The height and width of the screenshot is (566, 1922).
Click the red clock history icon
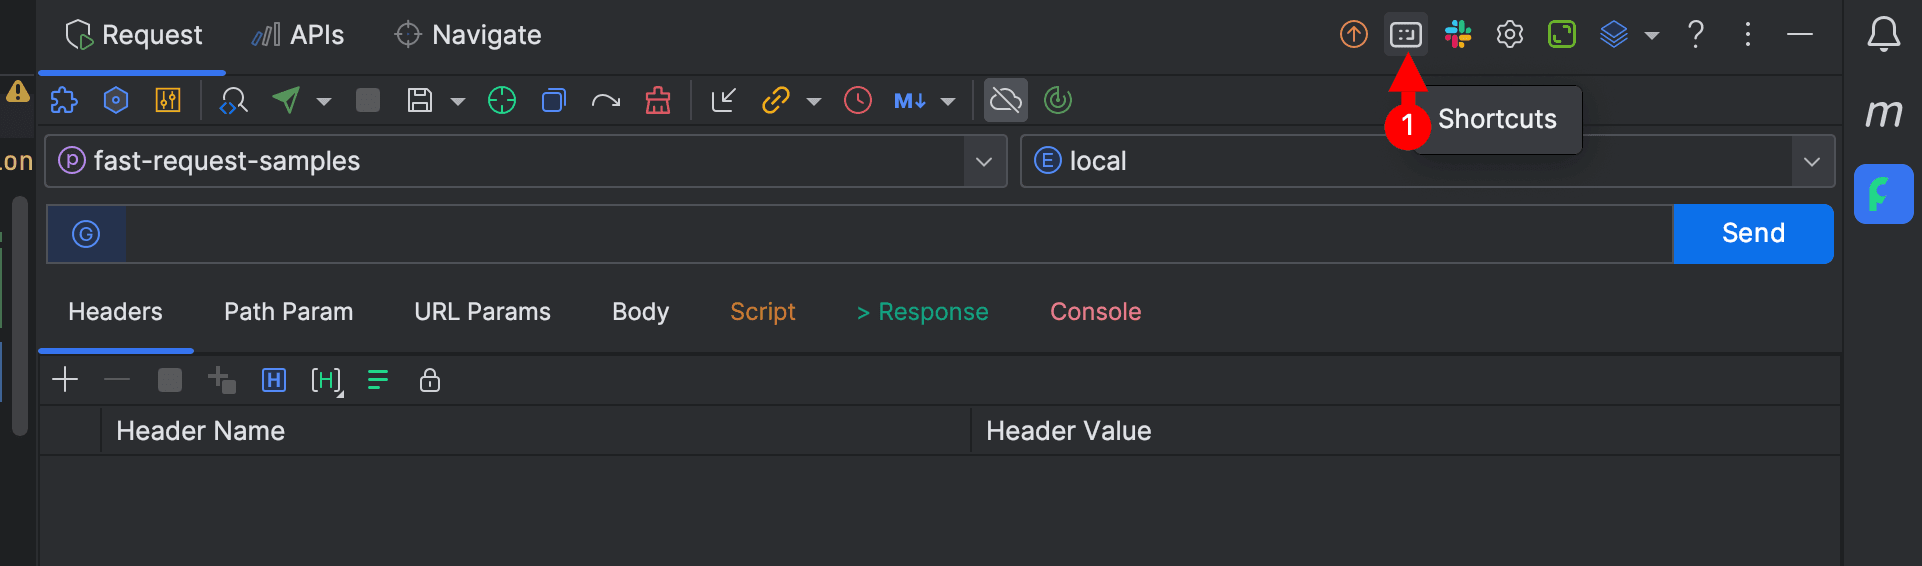(x=857, y=101)
